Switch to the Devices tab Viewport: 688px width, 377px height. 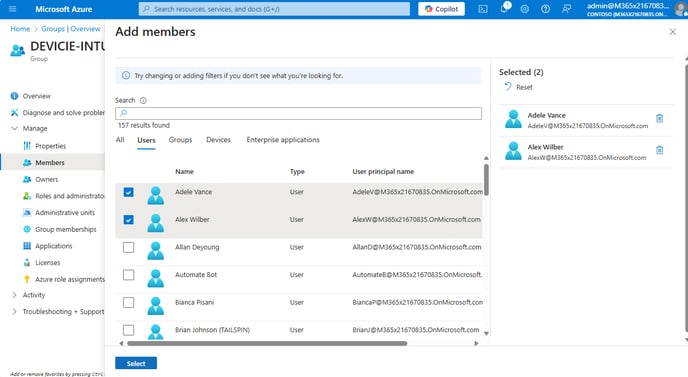click(218, 140)
